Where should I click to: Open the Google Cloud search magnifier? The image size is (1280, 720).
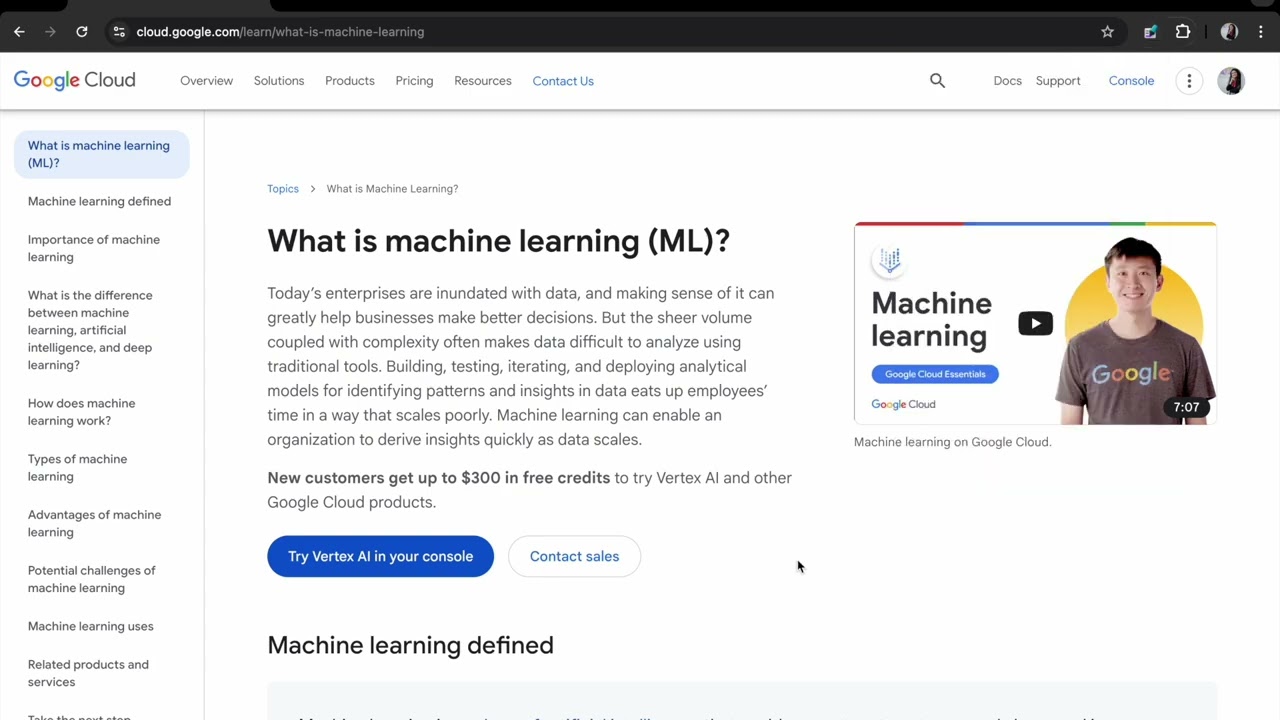937,81
